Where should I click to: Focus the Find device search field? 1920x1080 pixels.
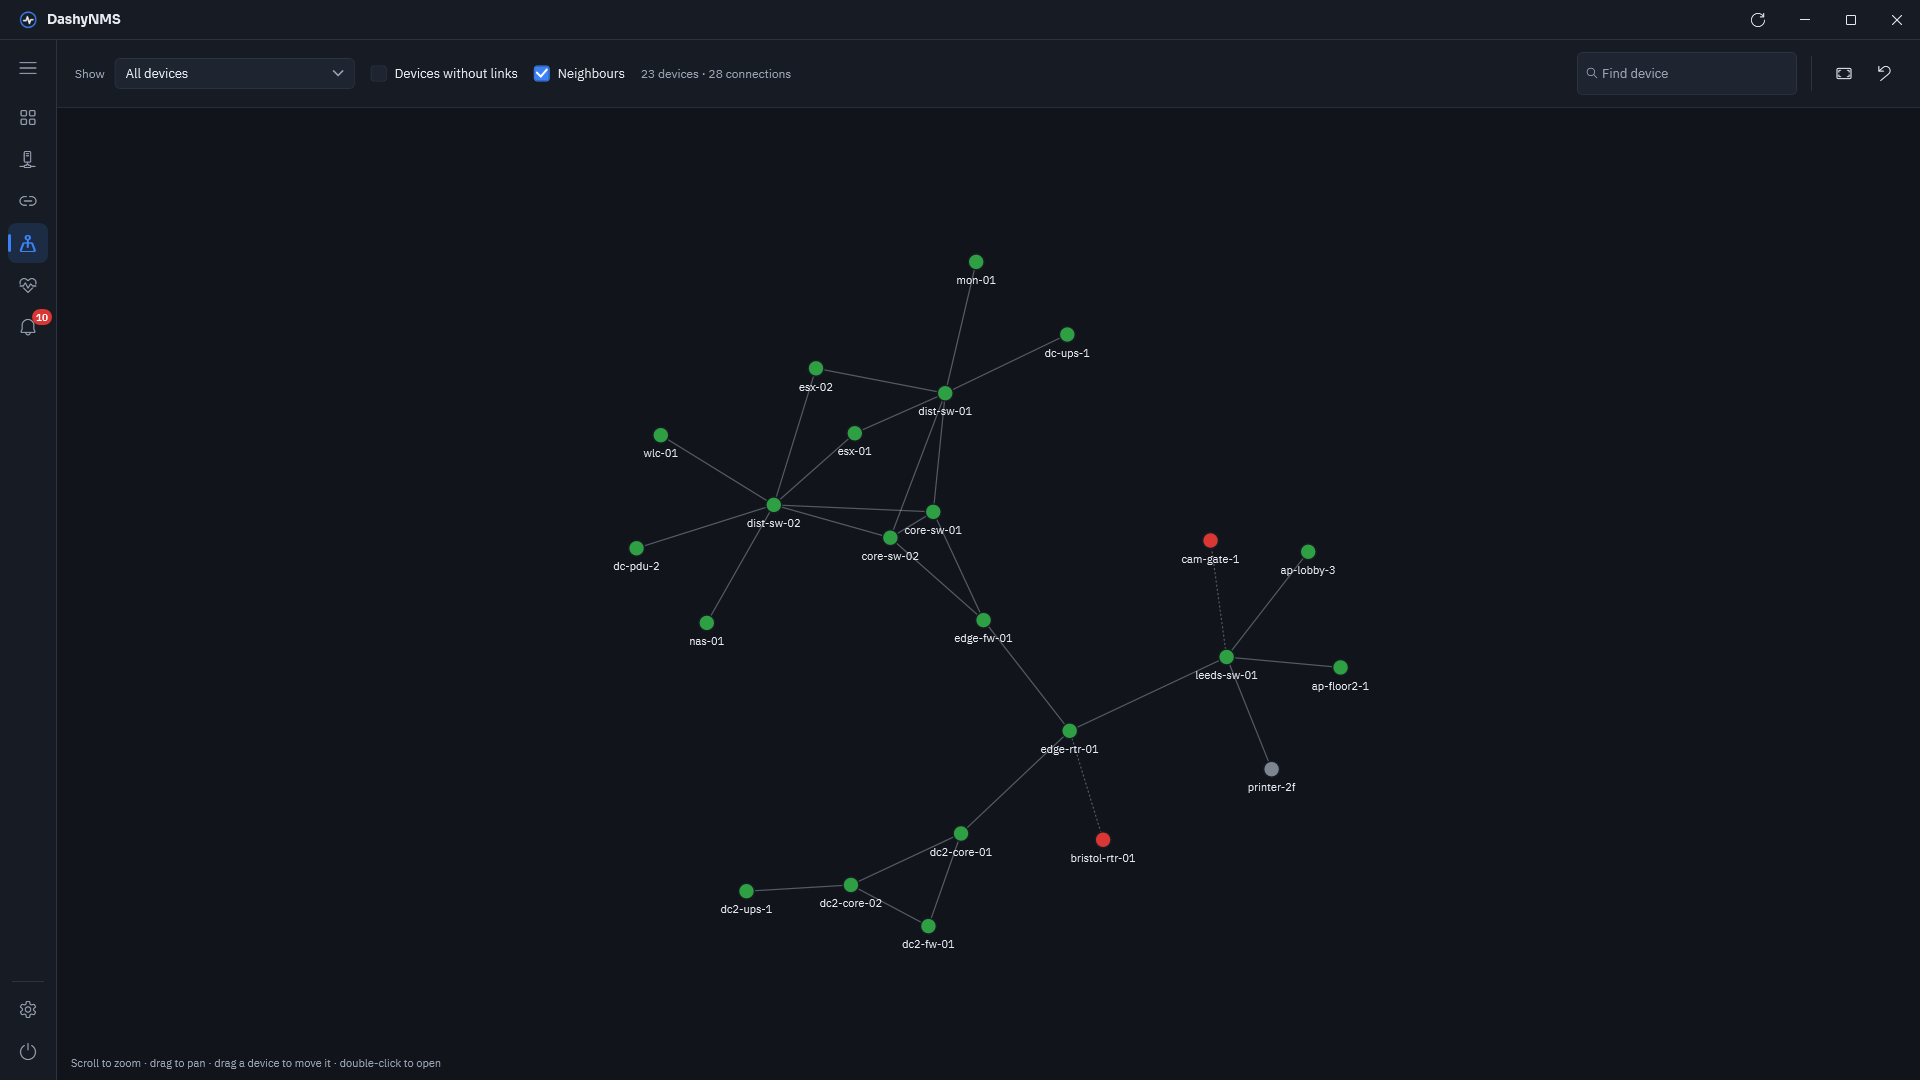coord(1687,73)
